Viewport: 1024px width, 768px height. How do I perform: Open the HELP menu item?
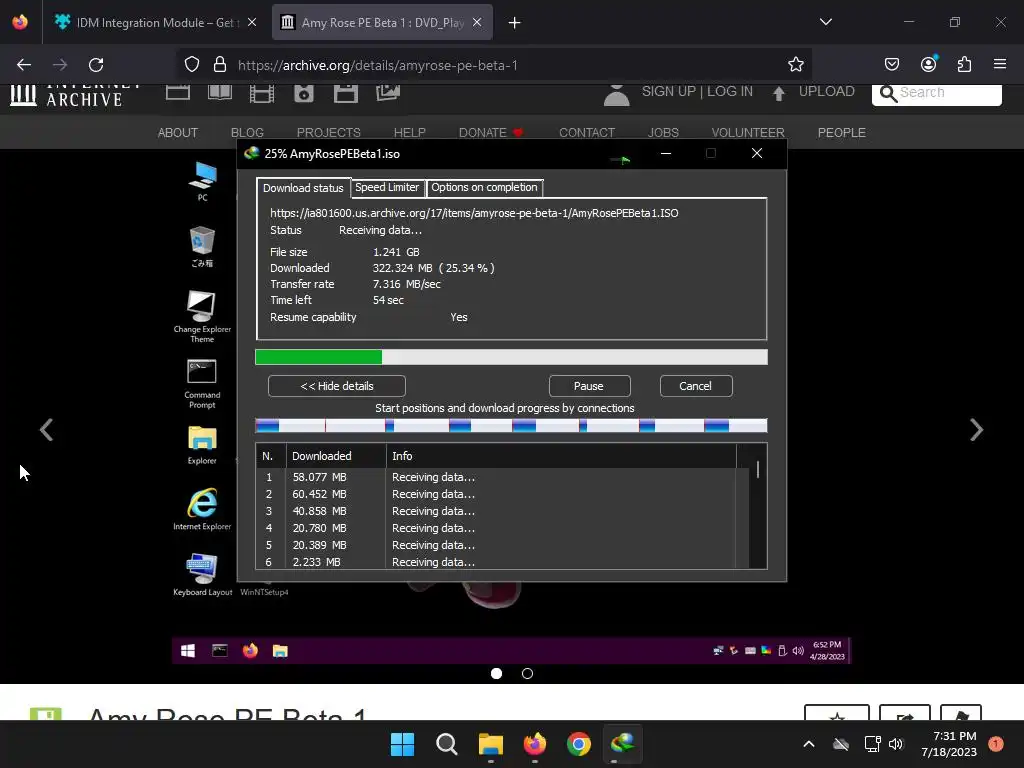(x=409, y=133)
